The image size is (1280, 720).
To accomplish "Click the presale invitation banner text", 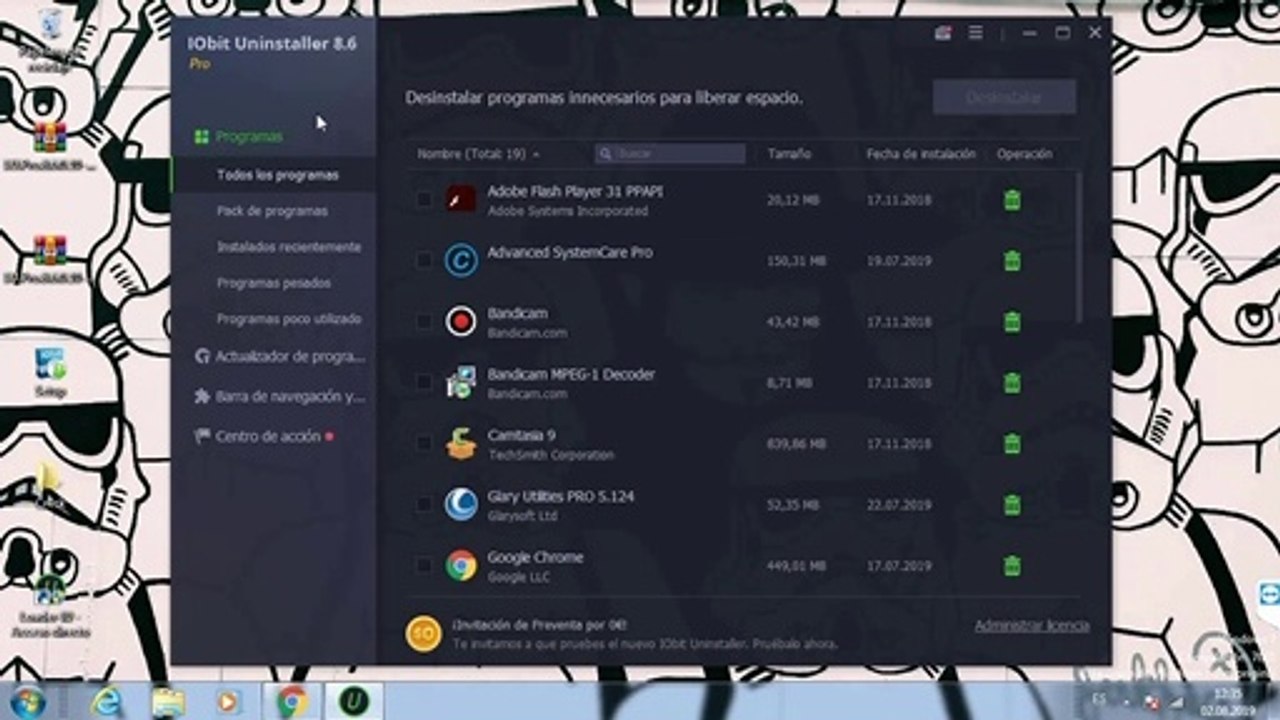I will [645, 635].
